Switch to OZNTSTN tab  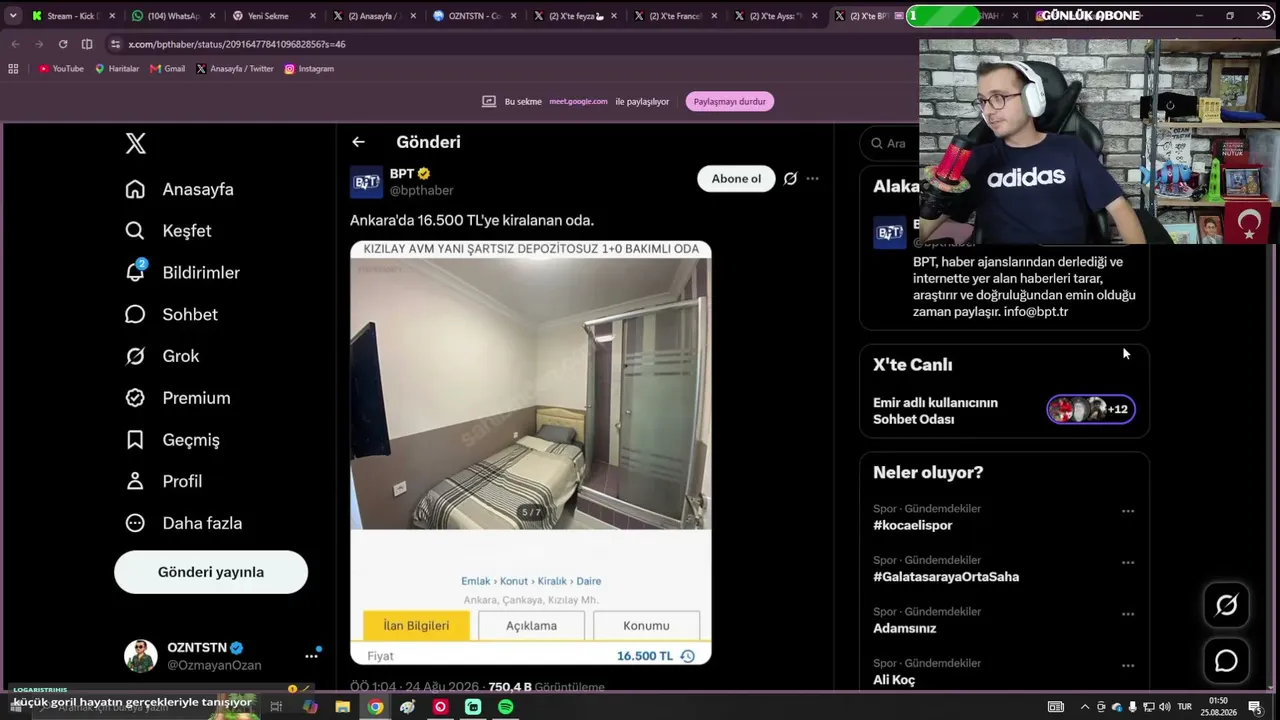(x=472, y=16)
